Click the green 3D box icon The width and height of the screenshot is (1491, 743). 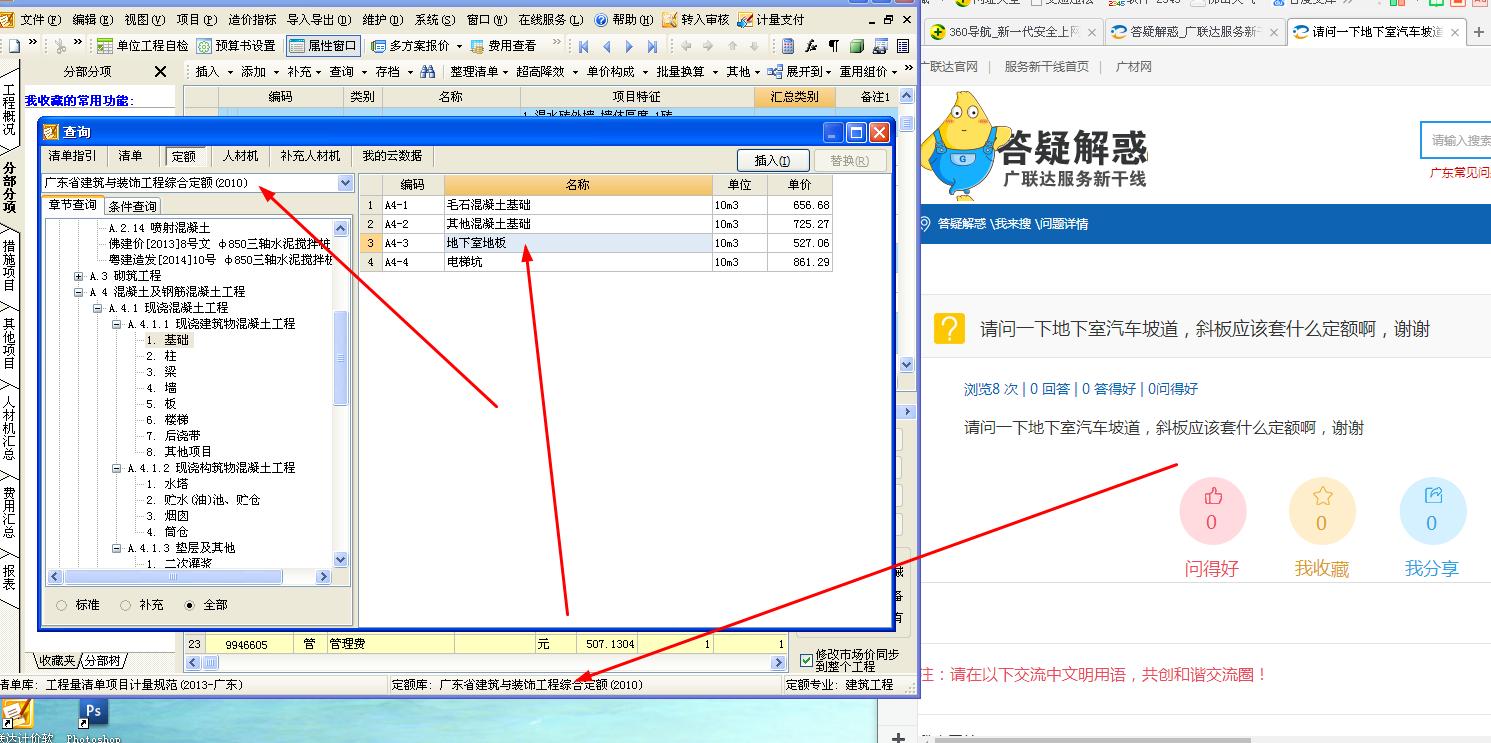pyautogui.click(x=857, y=46)
